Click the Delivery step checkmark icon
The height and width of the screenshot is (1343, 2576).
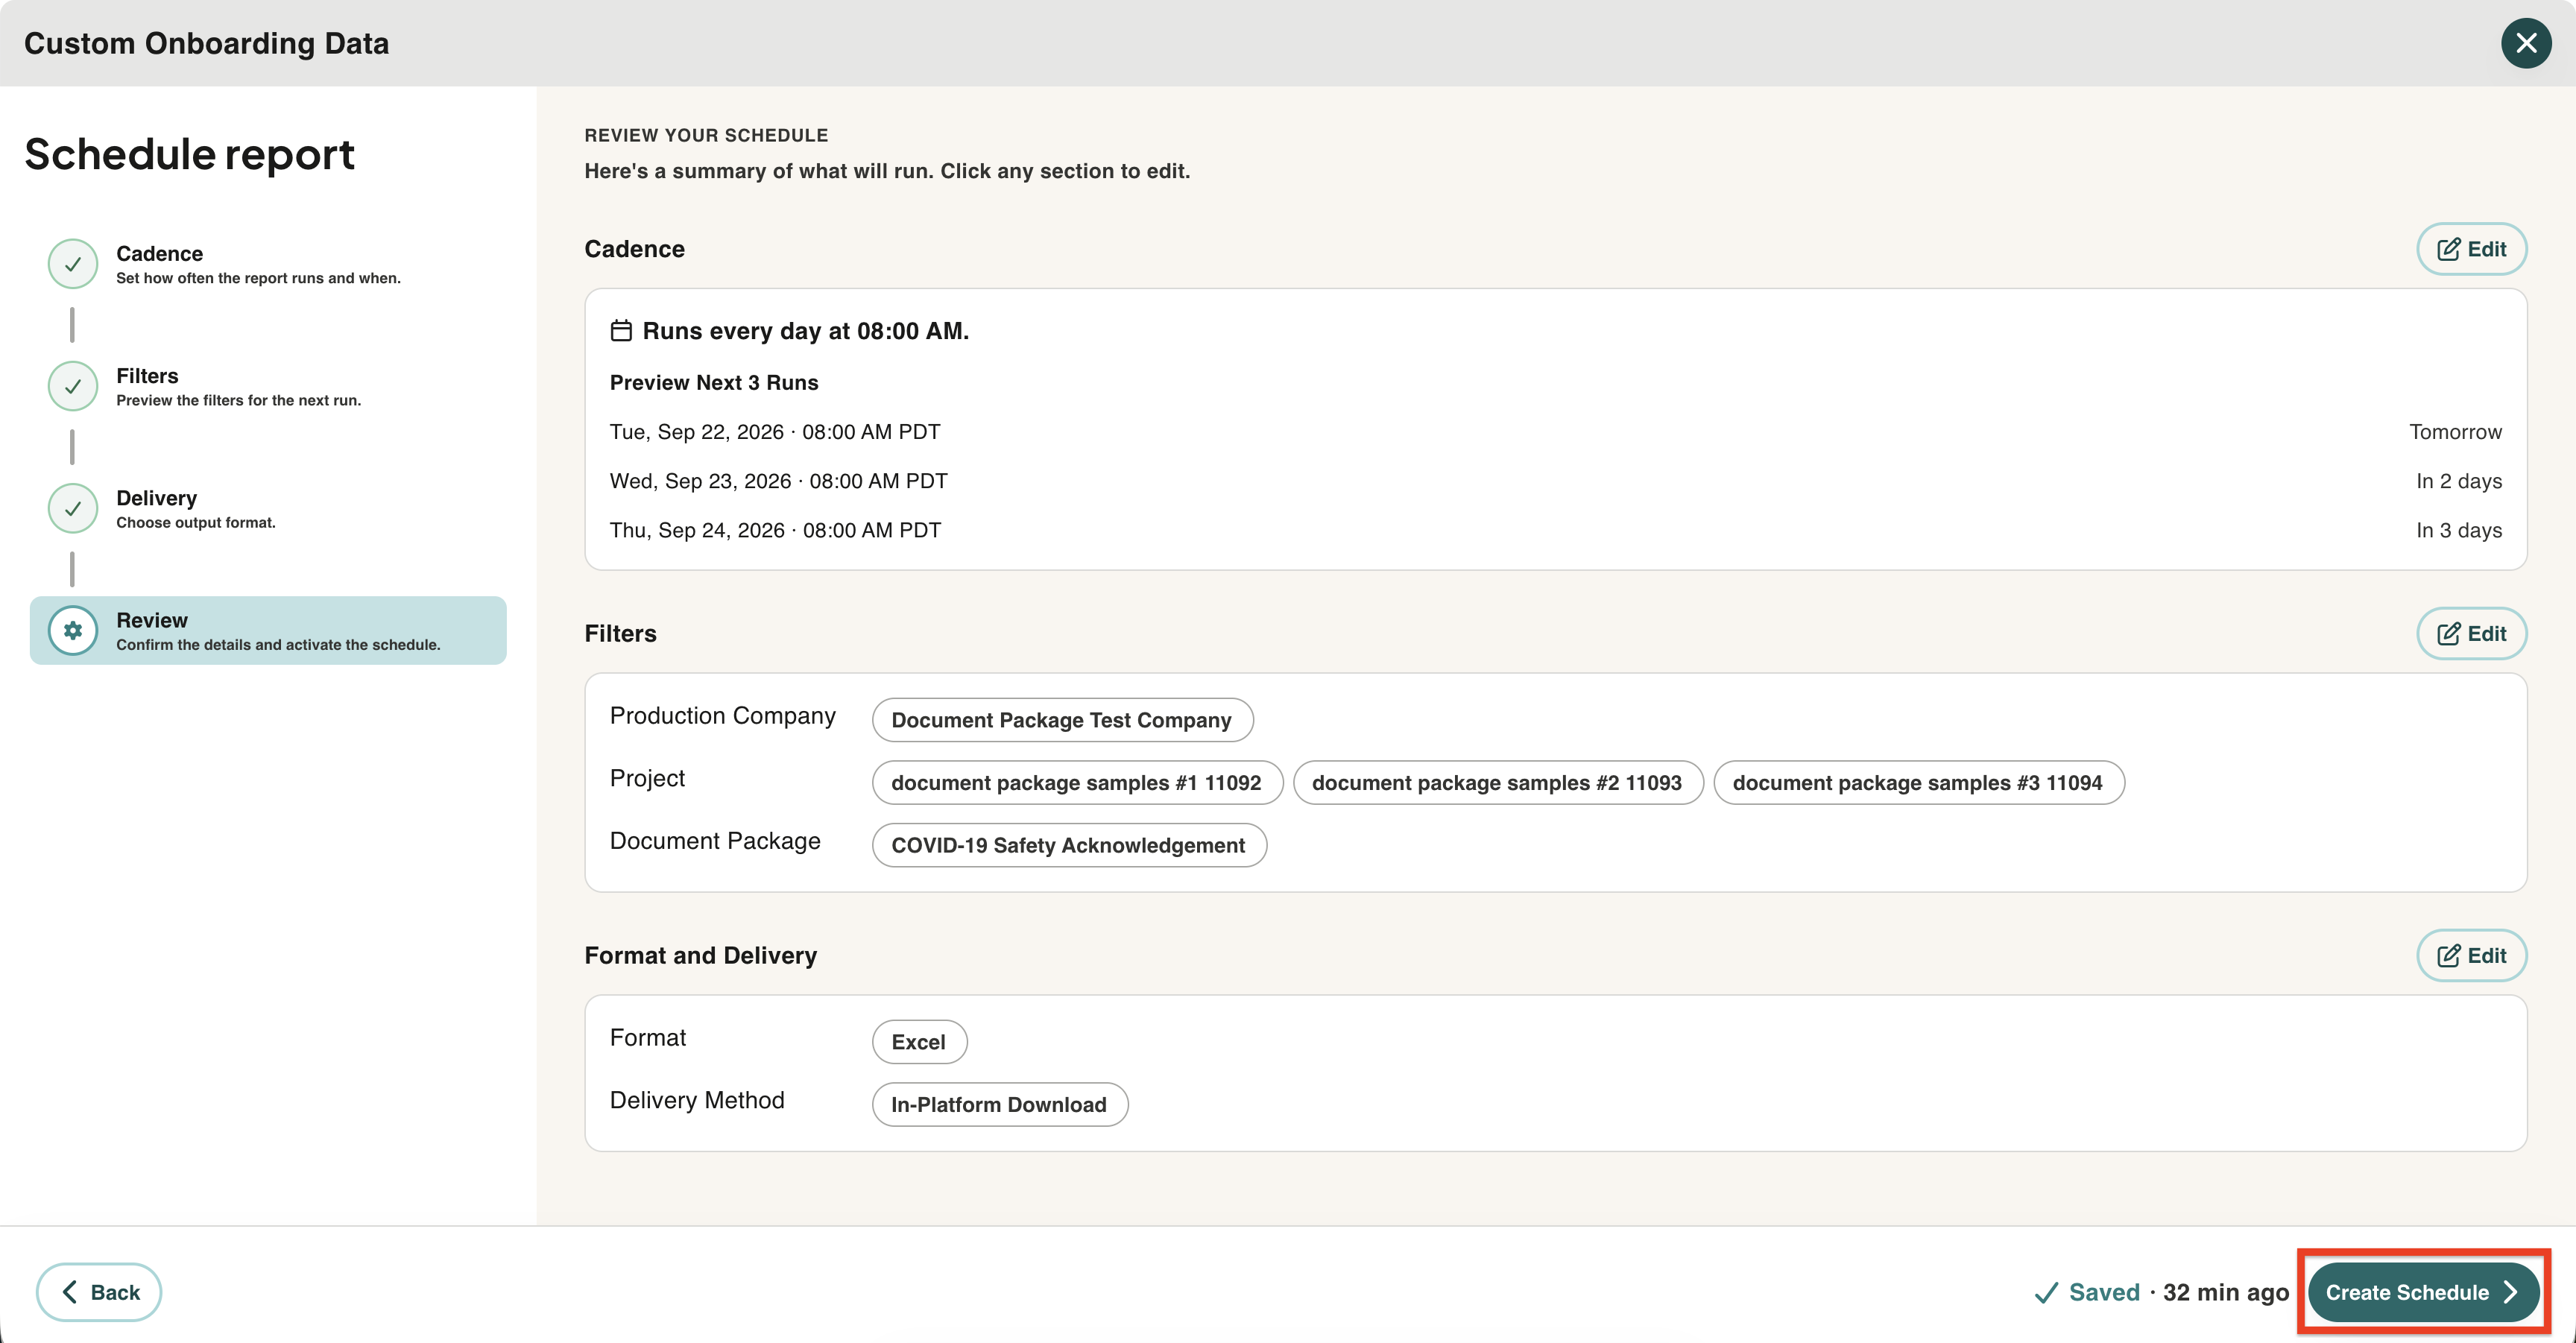tap(73, 508)
